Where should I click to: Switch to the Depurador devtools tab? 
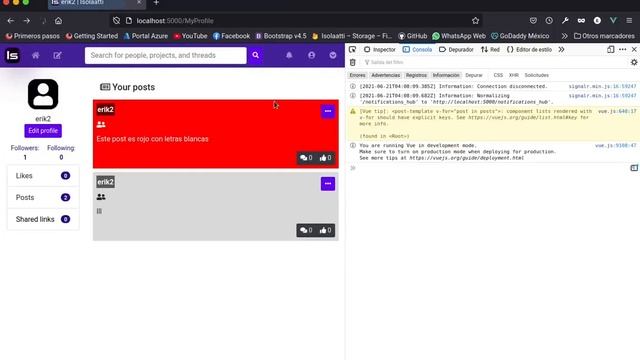456,49
